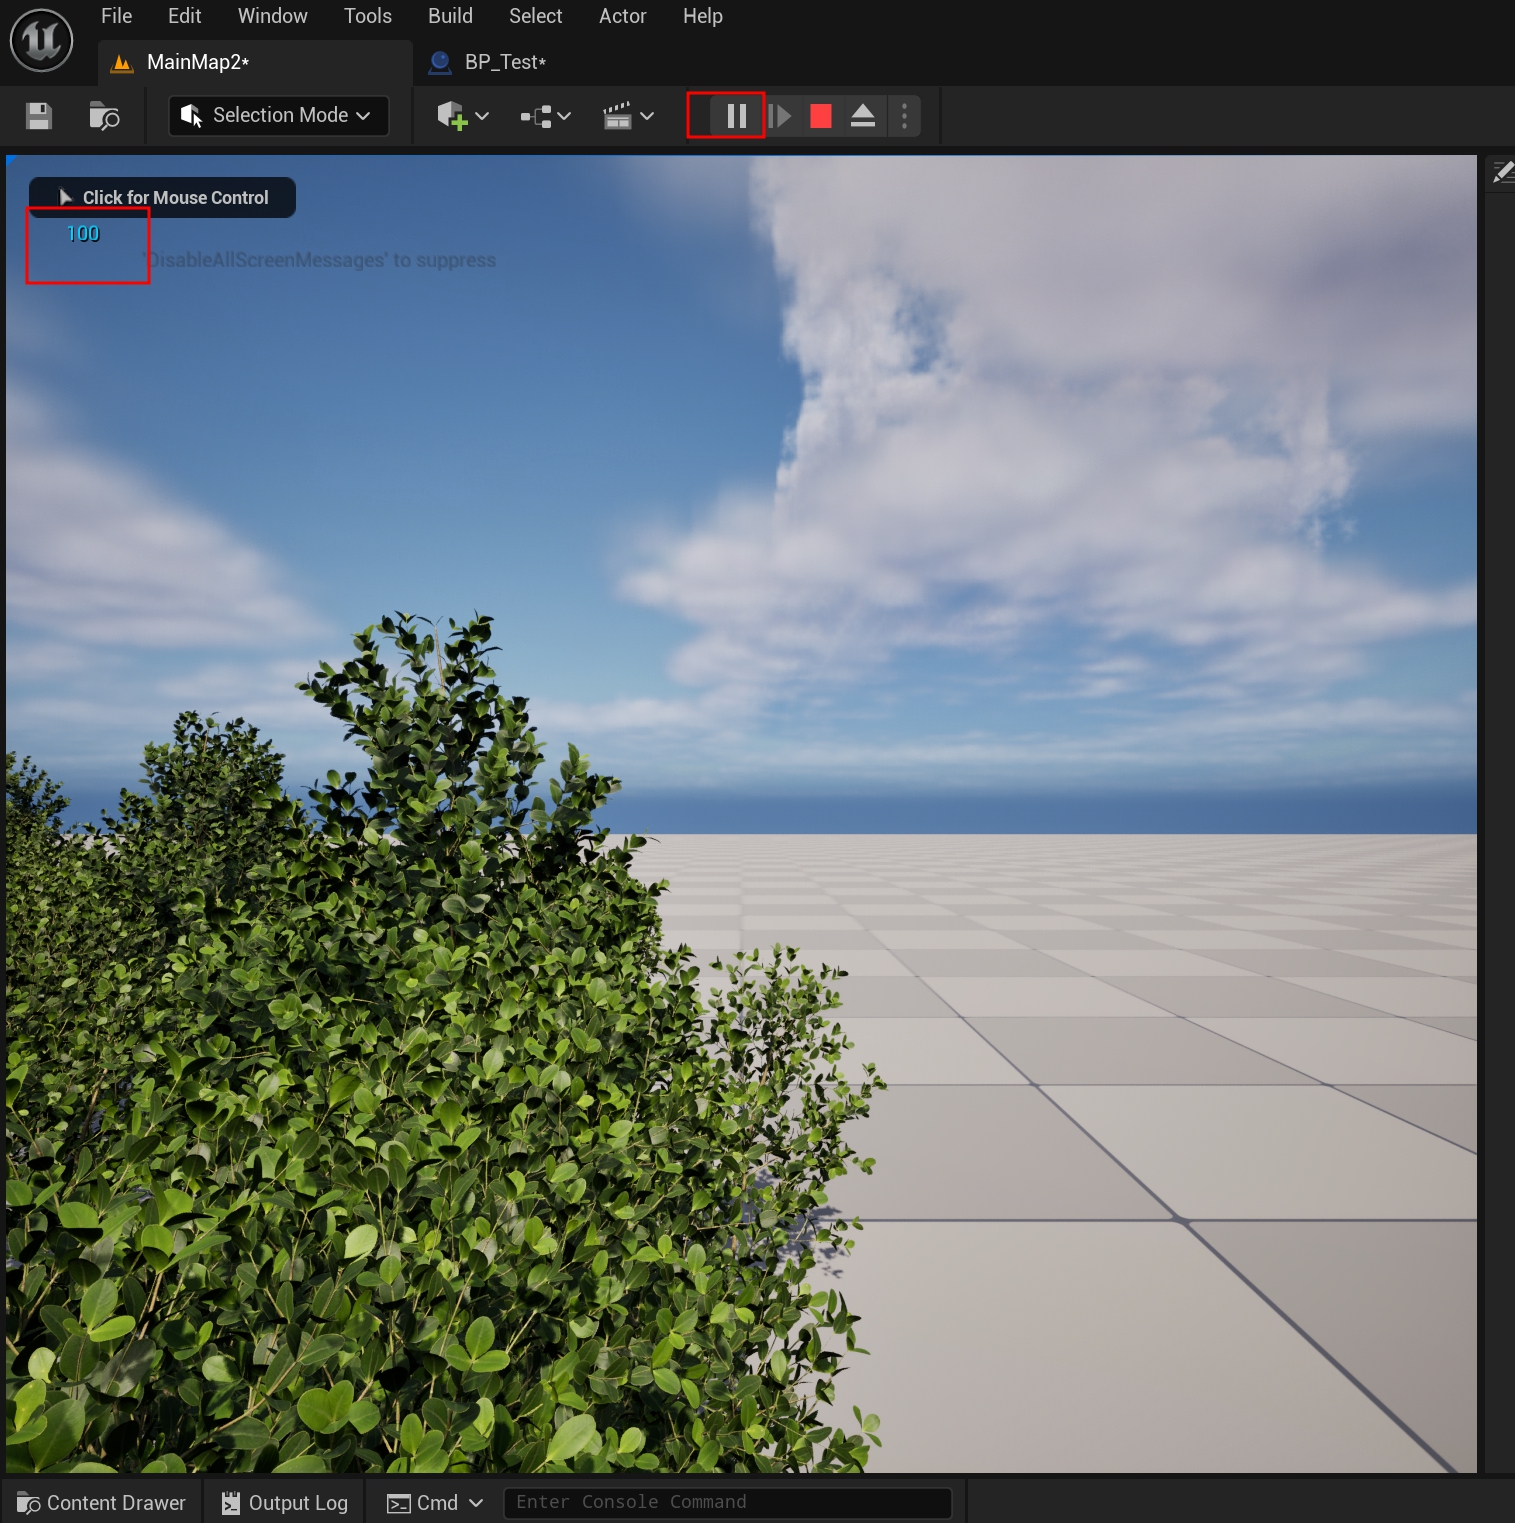The height and width of the screenshot is (1523, 1515).
Task: Stop the play session with the red button
Action: coord(821,116)
